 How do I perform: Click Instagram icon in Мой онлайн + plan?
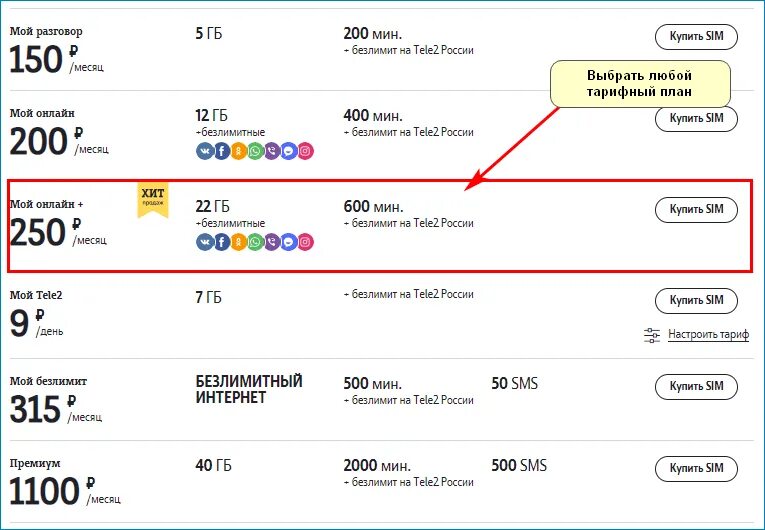305,242
